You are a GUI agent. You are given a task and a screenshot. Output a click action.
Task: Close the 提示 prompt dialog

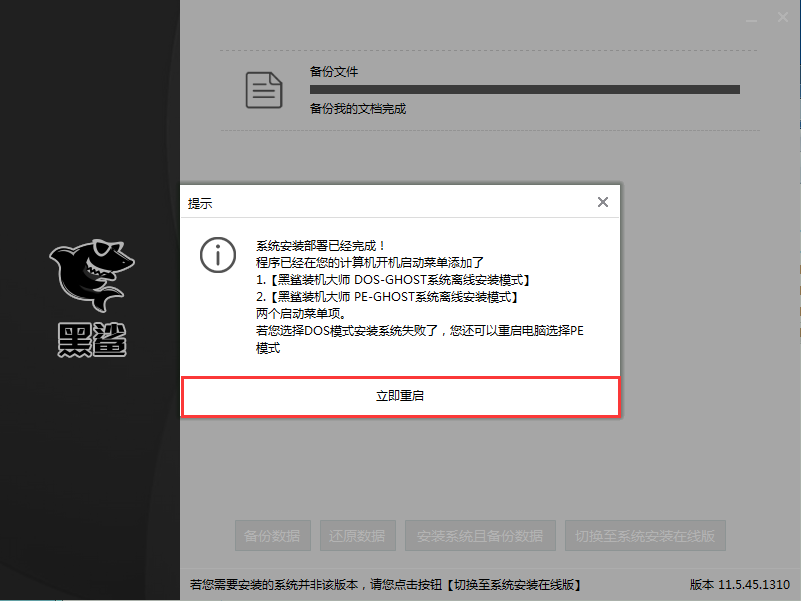(x=603, y=201)
